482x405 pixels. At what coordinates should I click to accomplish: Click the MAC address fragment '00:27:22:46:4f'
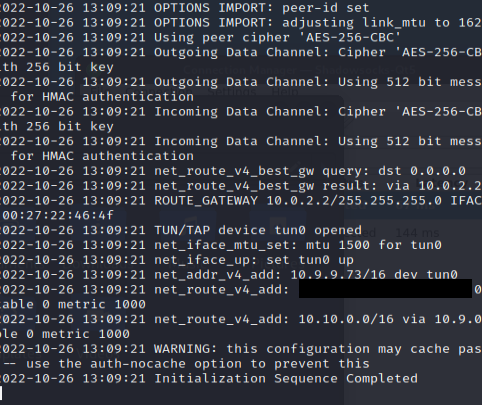click(x=57, y=215)
